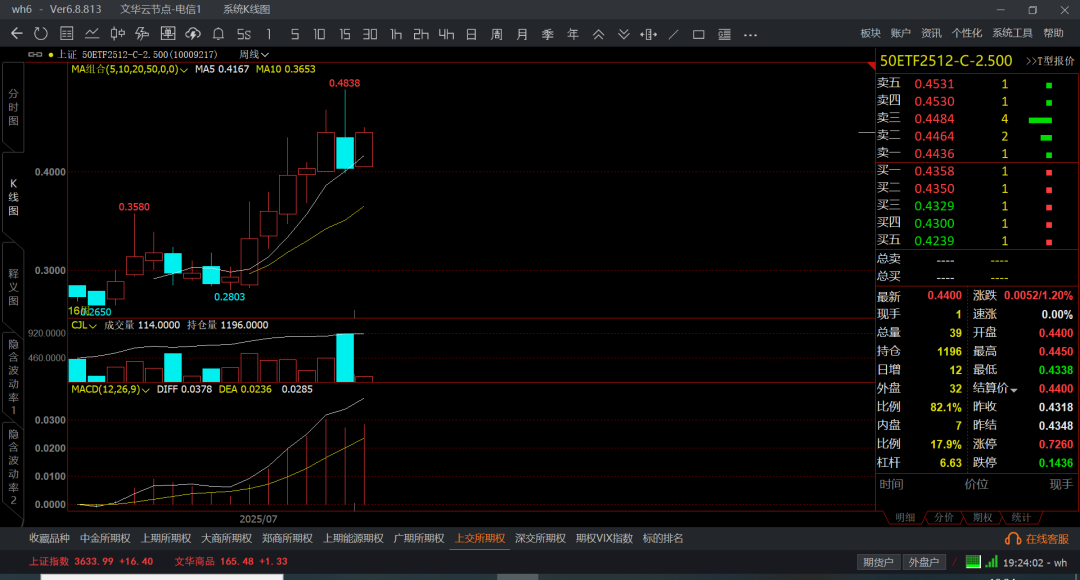
Task: Open the T型报价 link
Action: pos(1050,61)
